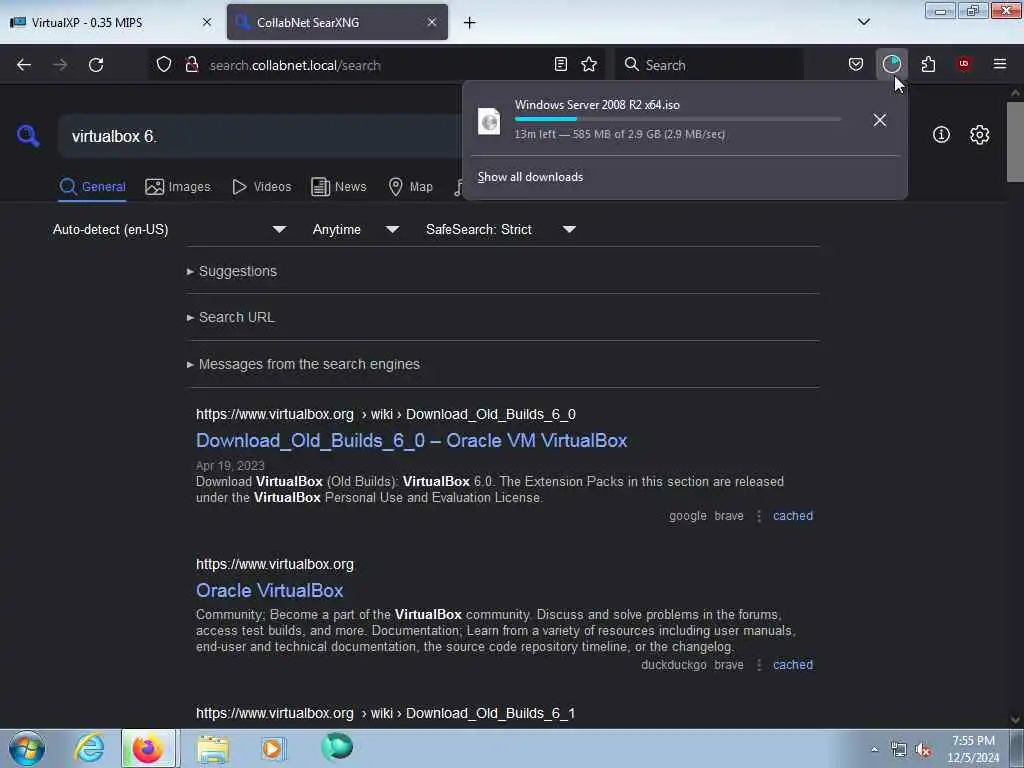This screenshot has height=768, width=1024.
Task: Open engine options for Oracle VirtualBox result
Action: pyautogui.click(x=758, y=665)
